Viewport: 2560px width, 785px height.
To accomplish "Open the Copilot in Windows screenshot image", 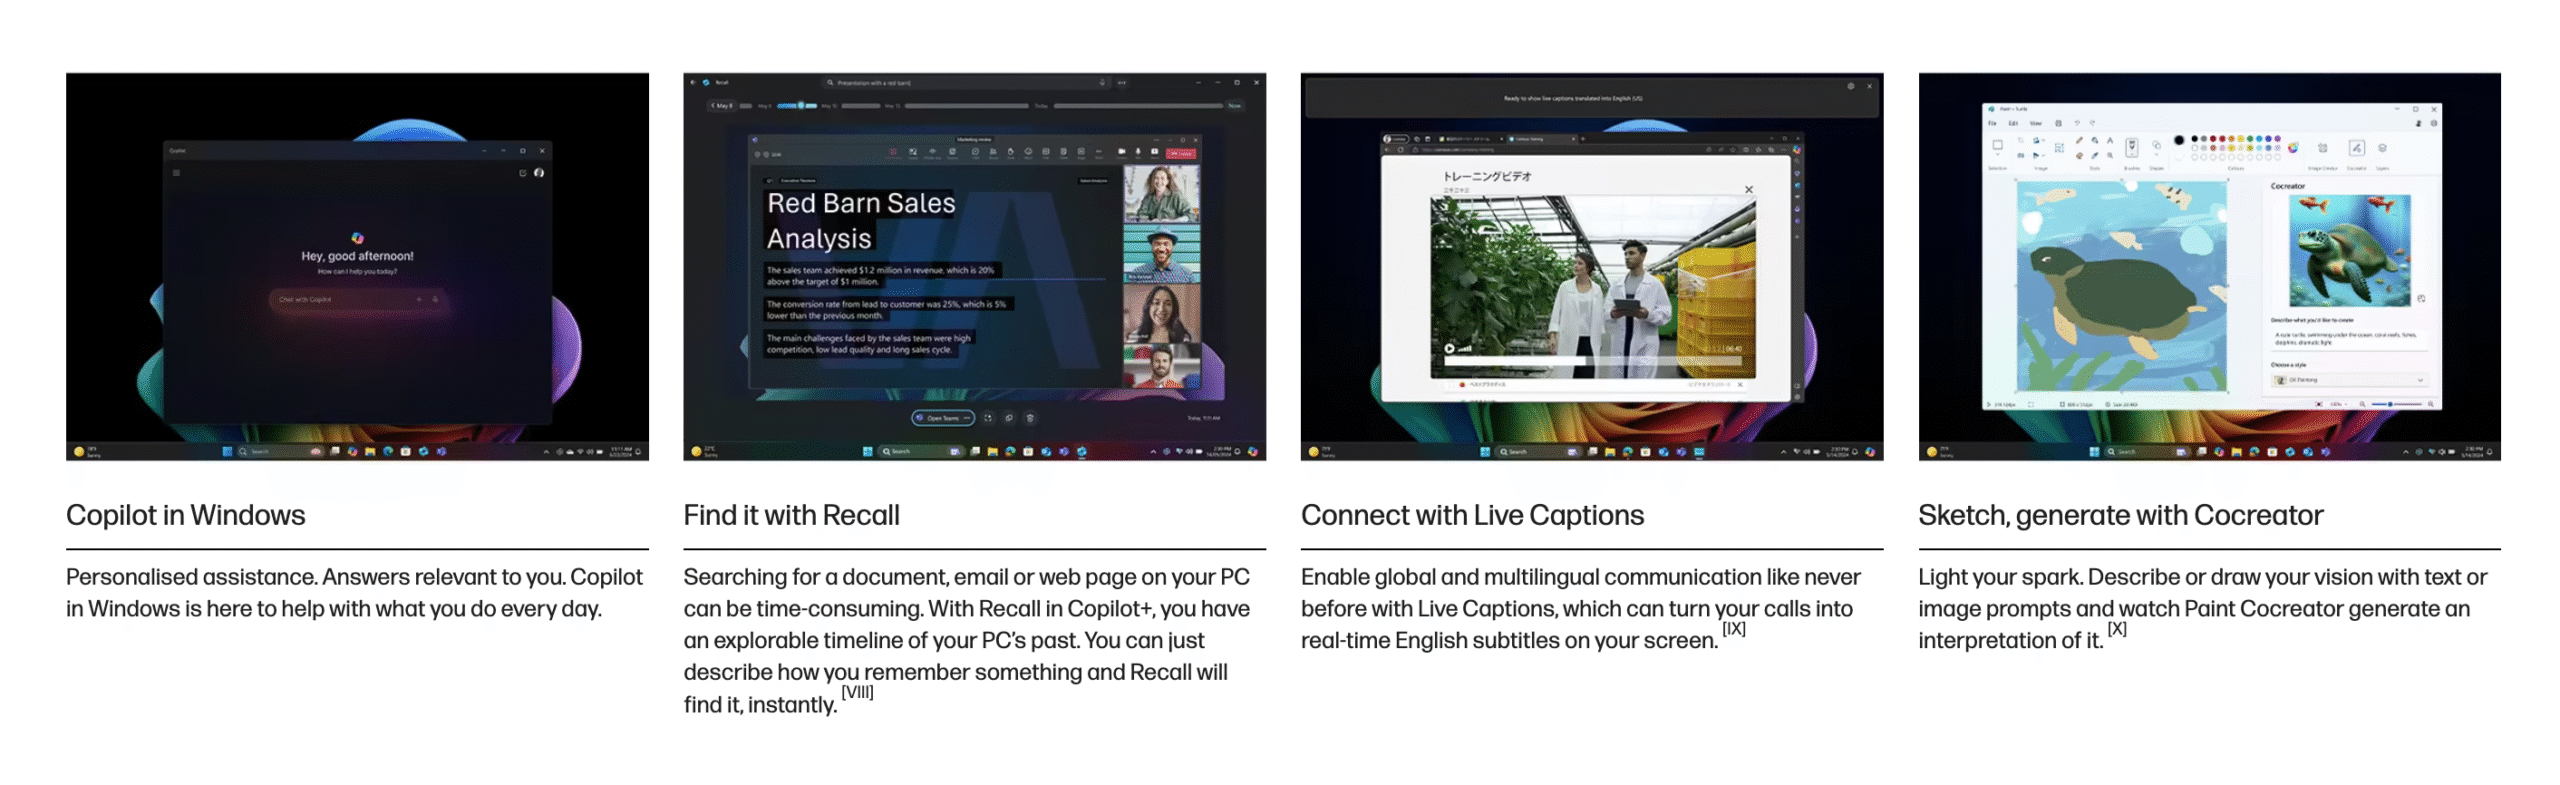I will (x=355, y=265).
